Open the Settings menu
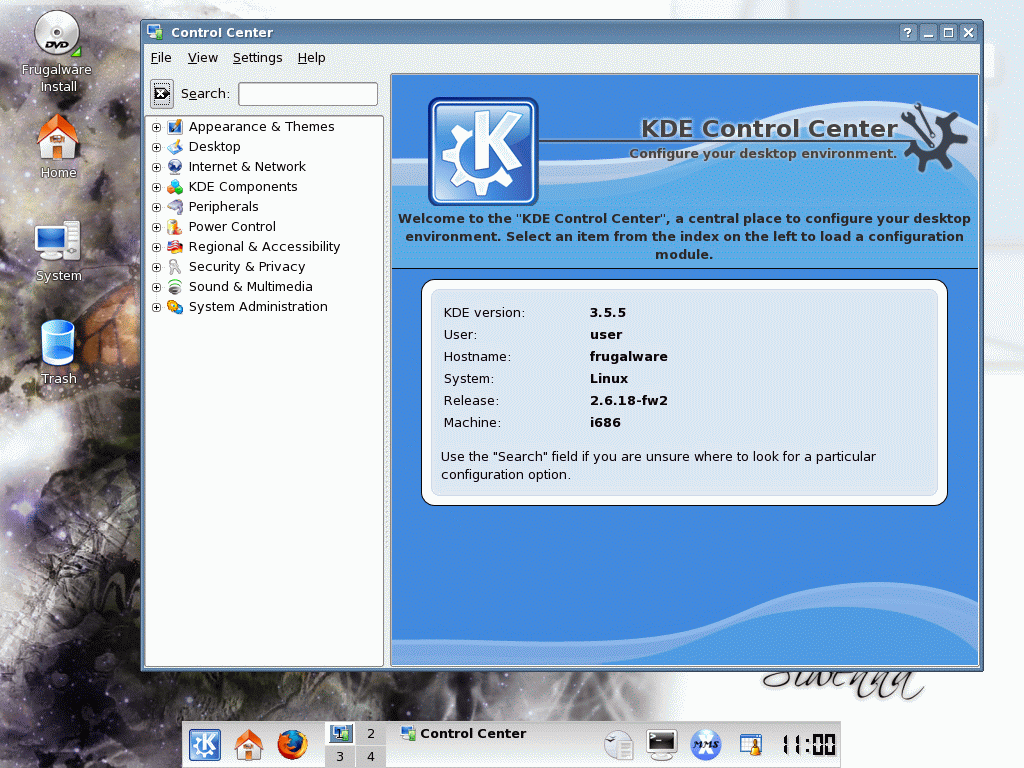The width and height of the screenshot is (1024, 768). click(x=257, y=58)
